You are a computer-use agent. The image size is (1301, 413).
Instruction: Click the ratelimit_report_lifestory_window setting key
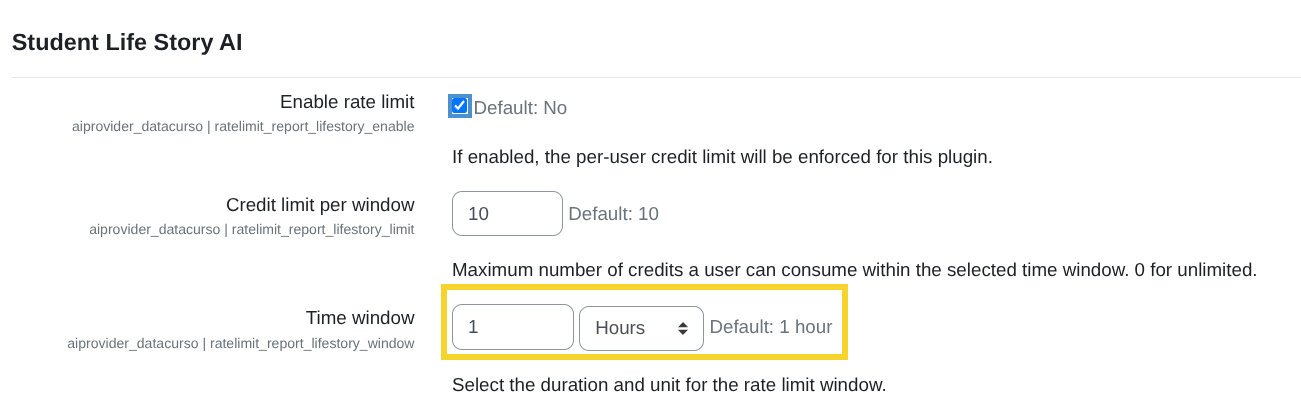240,343
